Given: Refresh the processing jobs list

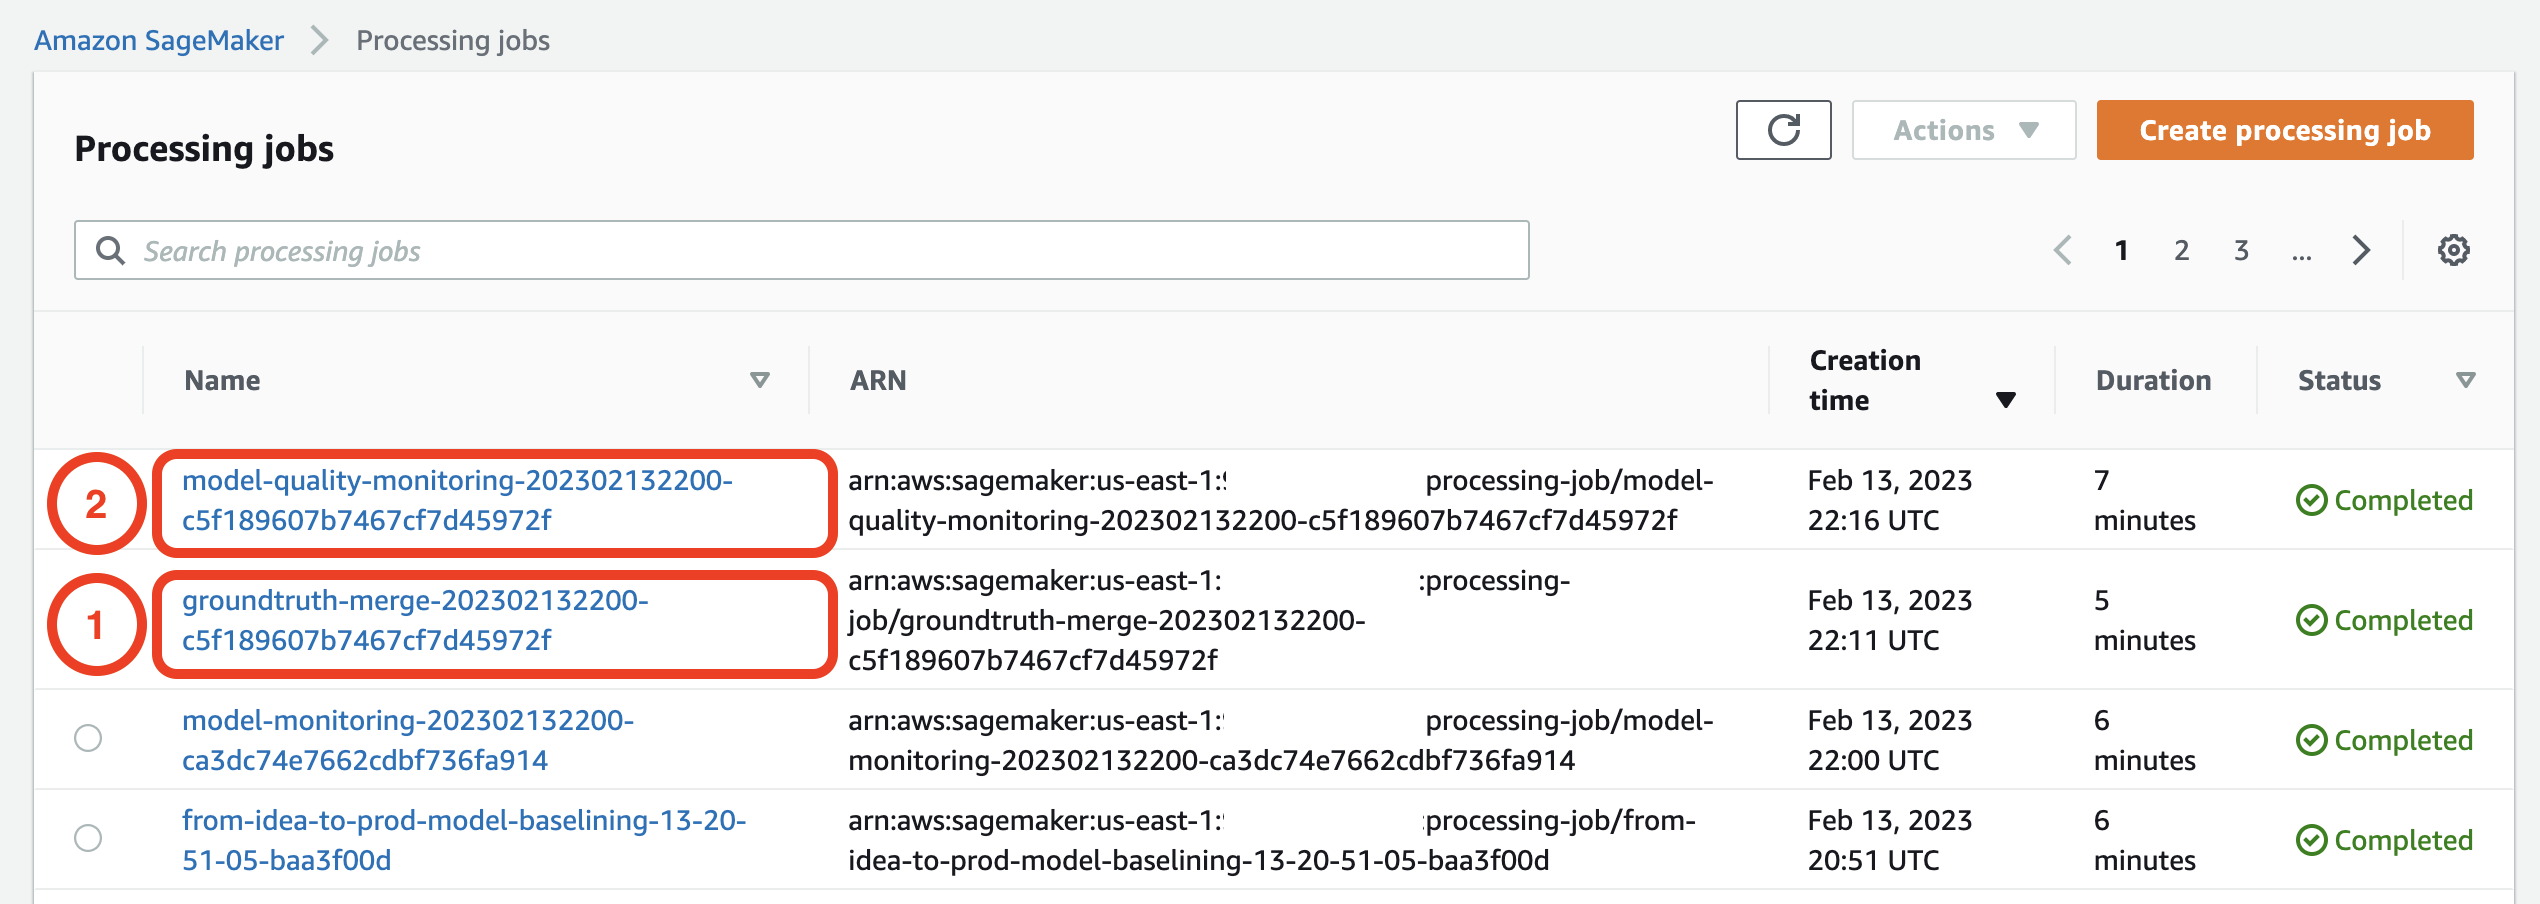Looking at the screenshot, I should click(1783, 130).
